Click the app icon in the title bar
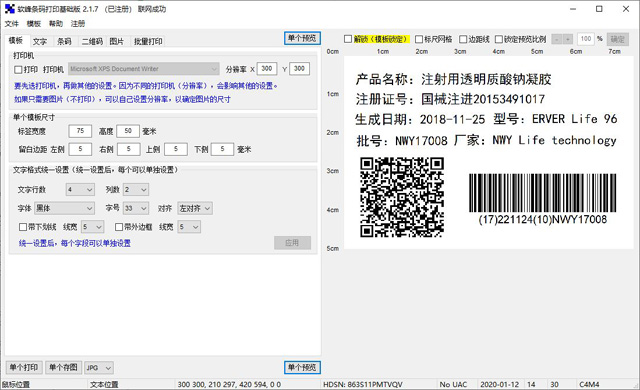The height and width of the screenshot is (390, 640). [x=9, y=9]
